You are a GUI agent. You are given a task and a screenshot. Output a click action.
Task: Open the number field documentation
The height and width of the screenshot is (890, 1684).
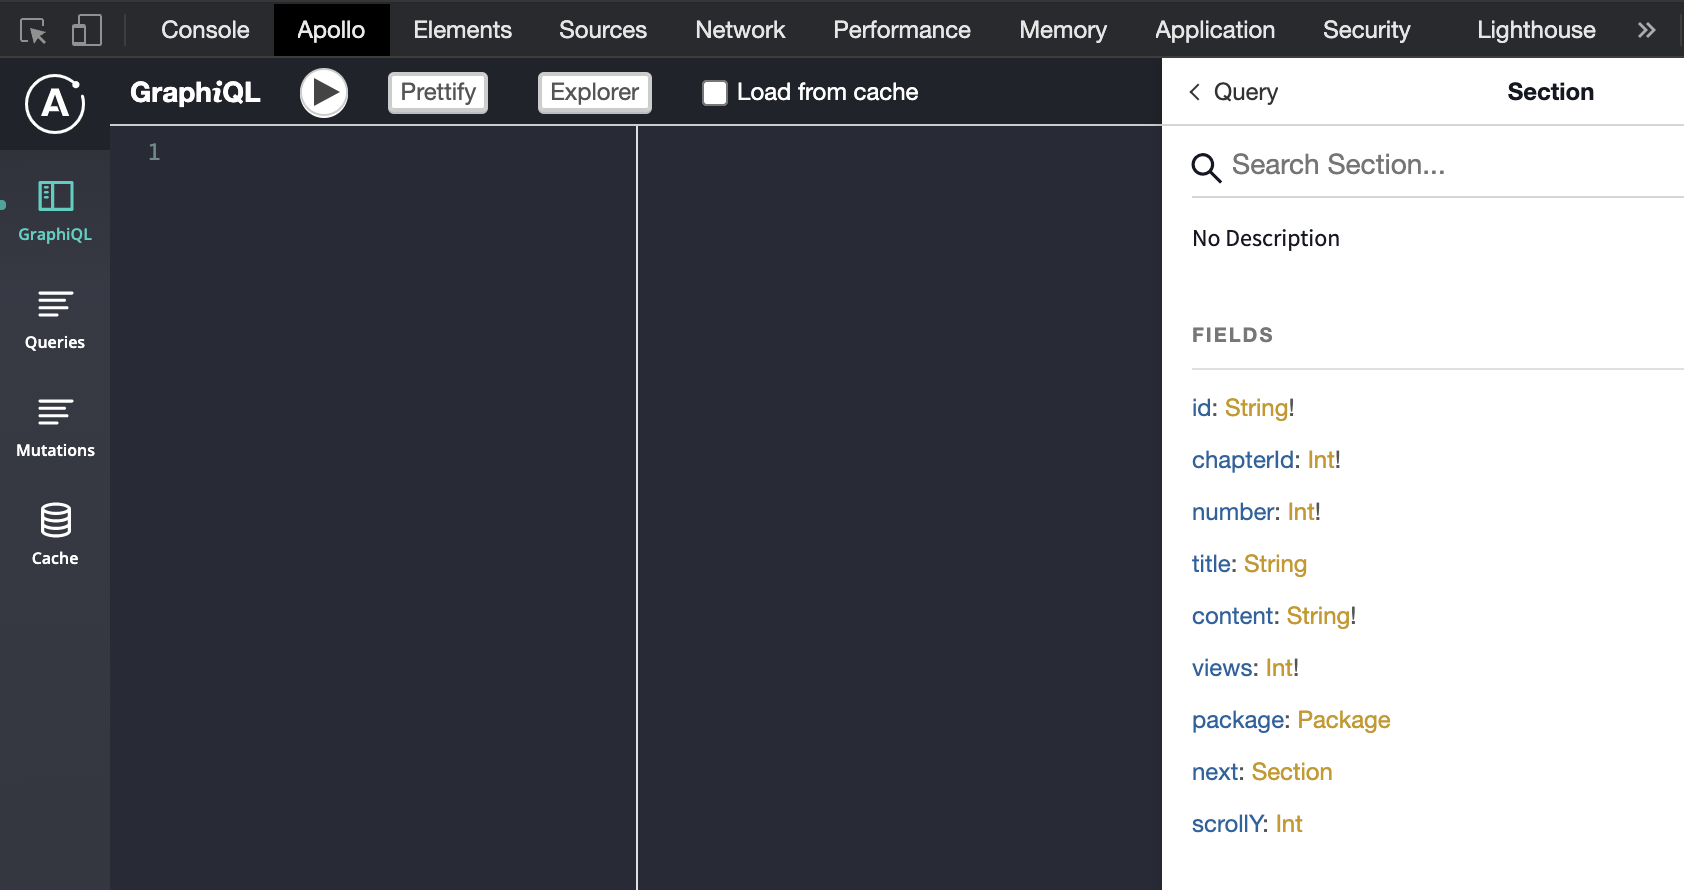coord(1233,512)
